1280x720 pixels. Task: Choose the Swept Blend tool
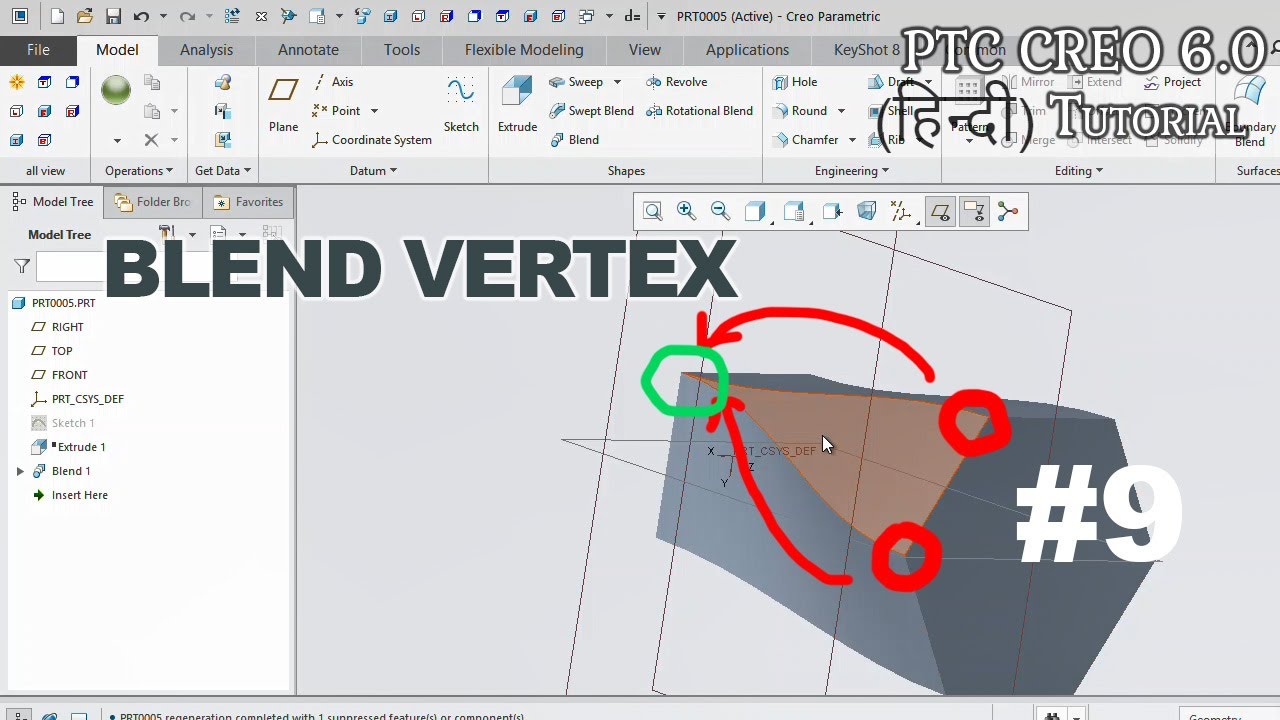592,111
